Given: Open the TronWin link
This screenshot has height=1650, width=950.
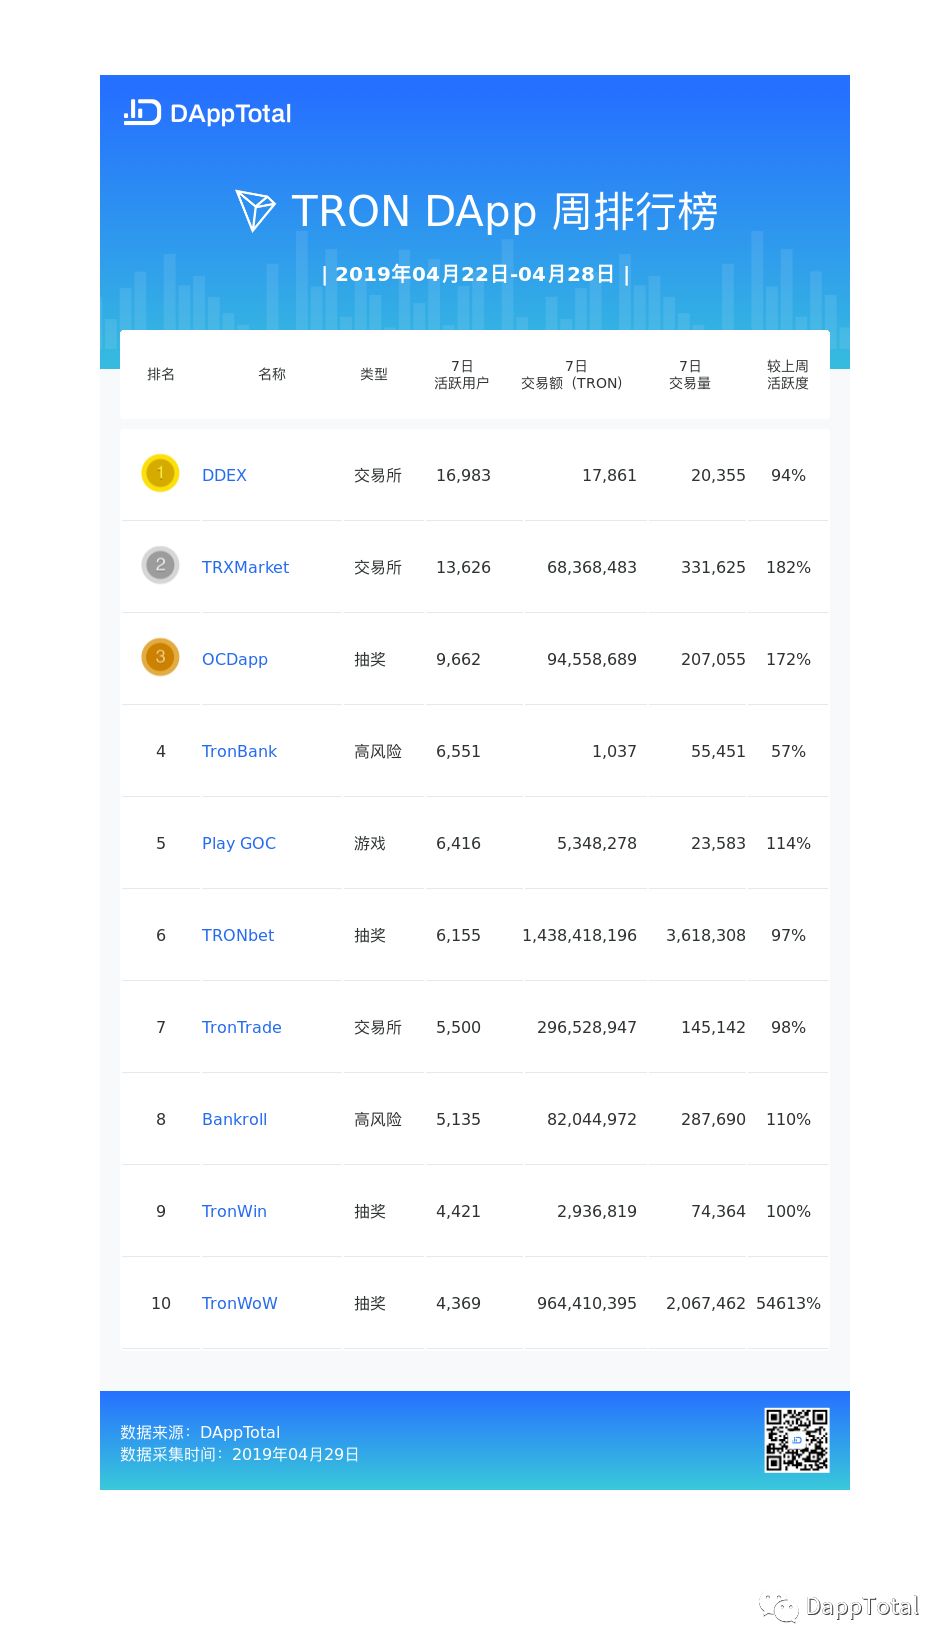Looking at the screenshot, I should click(x=234, y=1211).
